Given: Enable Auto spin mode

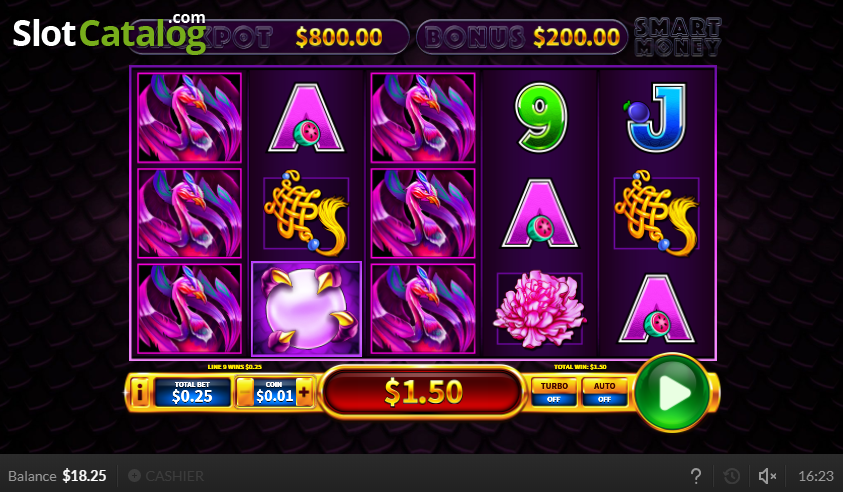Looking at the screenshot, I should [x=604, y=392].
